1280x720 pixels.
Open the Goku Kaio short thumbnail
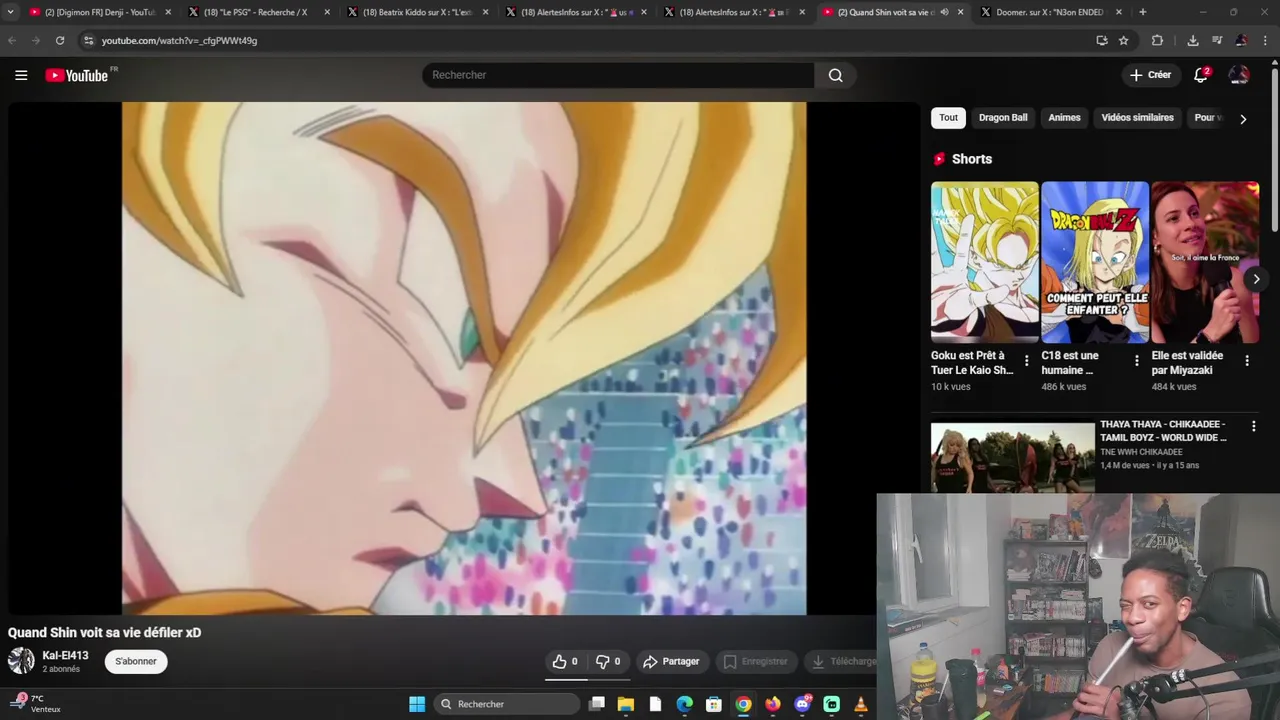pos(985,262)
